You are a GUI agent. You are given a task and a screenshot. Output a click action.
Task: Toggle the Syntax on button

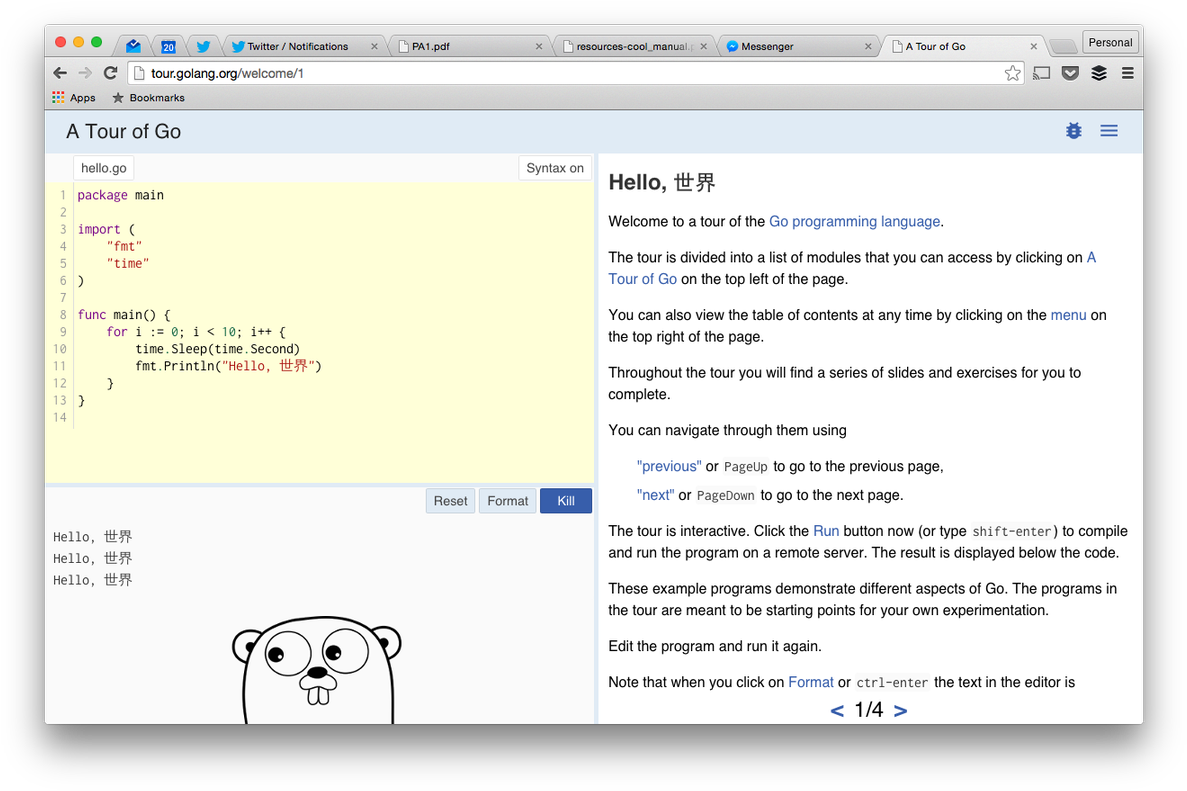[555, 168]
